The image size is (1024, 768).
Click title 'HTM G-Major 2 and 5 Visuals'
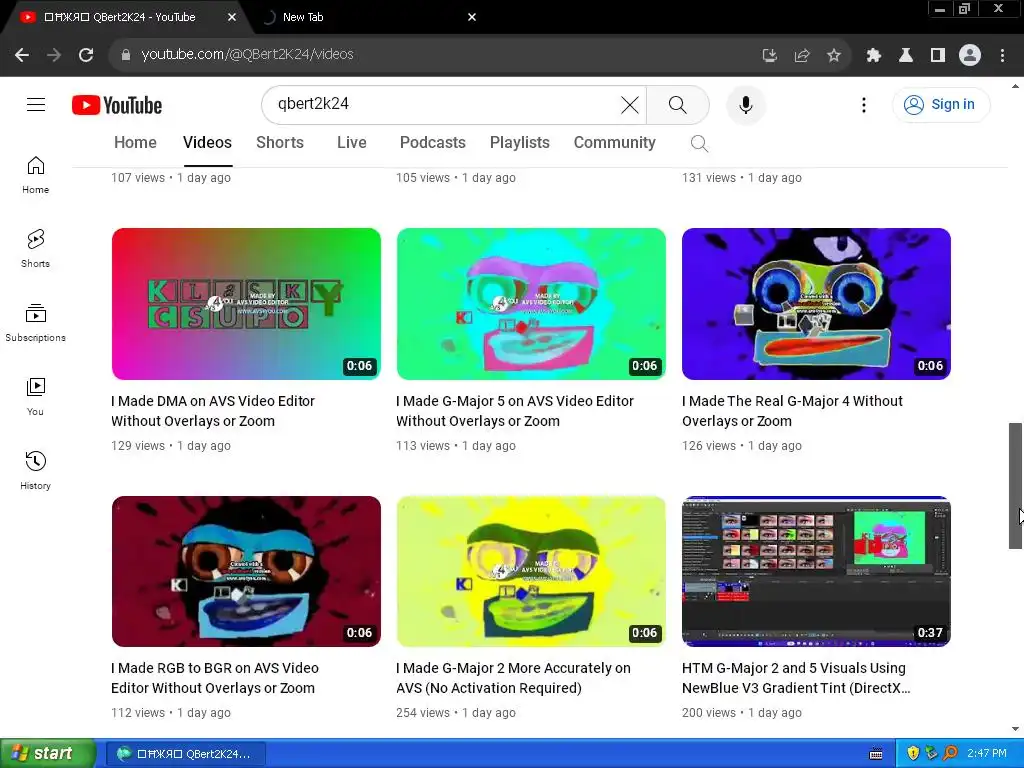[x=796, y=678]
